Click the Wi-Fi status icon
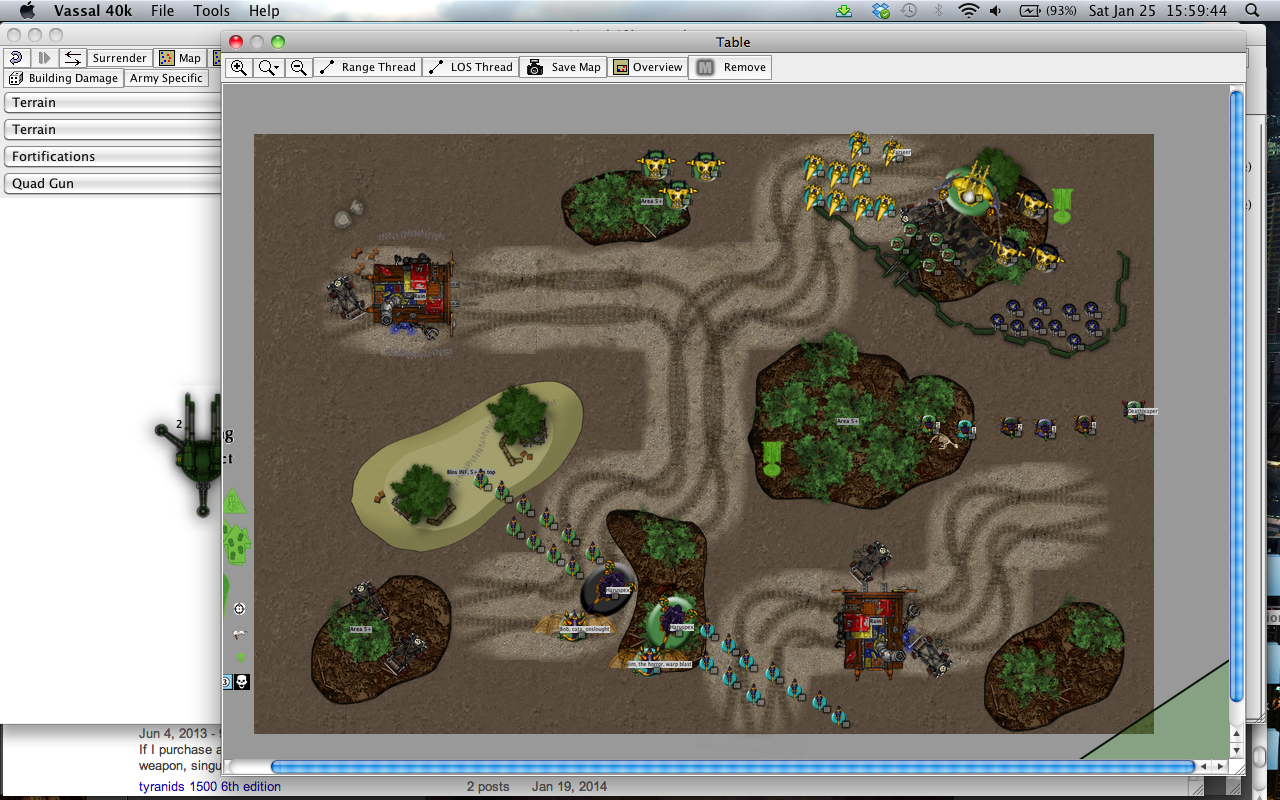The image size is (1280, 800). click(967, 11)
